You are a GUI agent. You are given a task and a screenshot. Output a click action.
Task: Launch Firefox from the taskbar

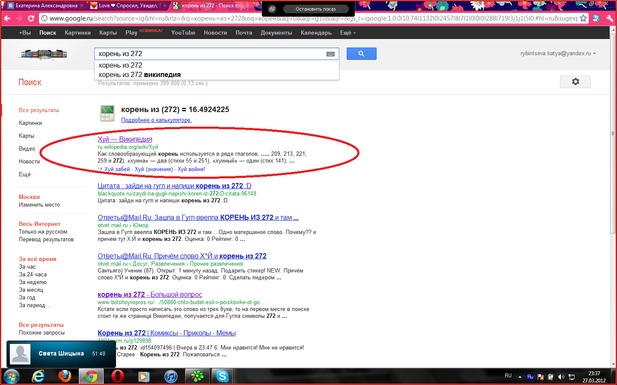pos(65,376)
